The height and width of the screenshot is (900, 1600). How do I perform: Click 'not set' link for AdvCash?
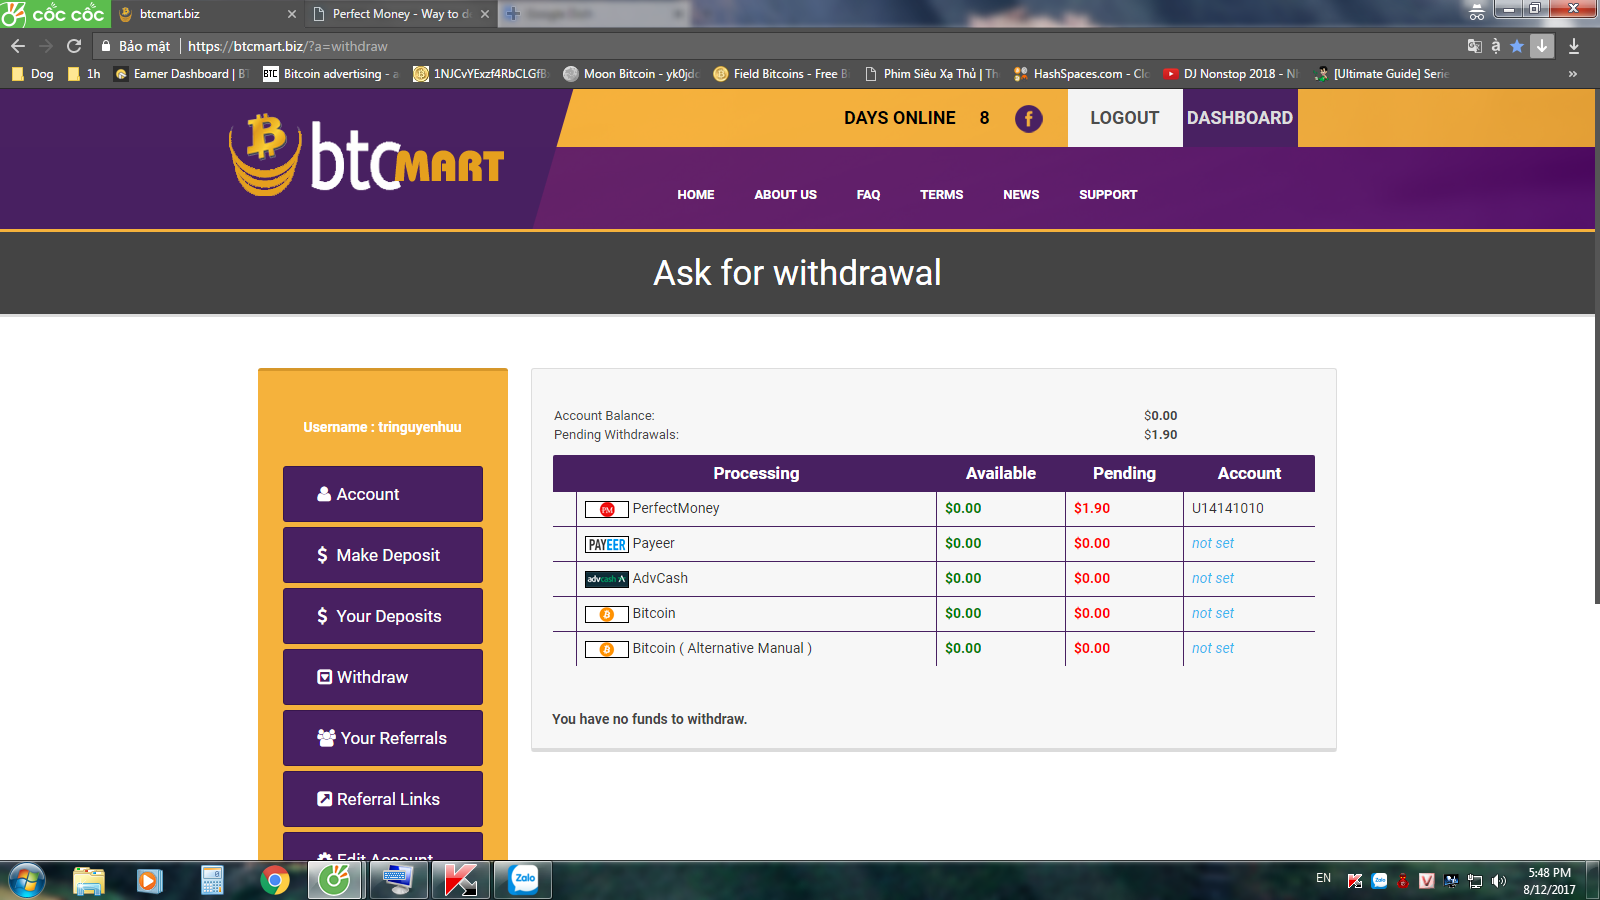1213,578
